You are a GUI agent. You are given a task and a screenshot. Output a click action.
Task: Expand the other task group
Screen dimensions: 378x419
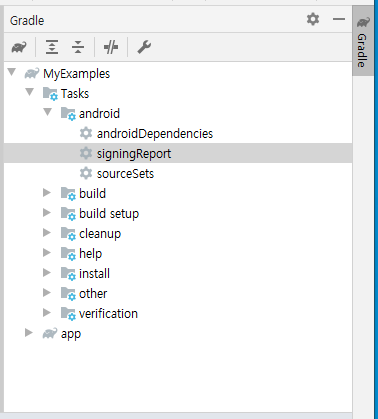(47, 293)
